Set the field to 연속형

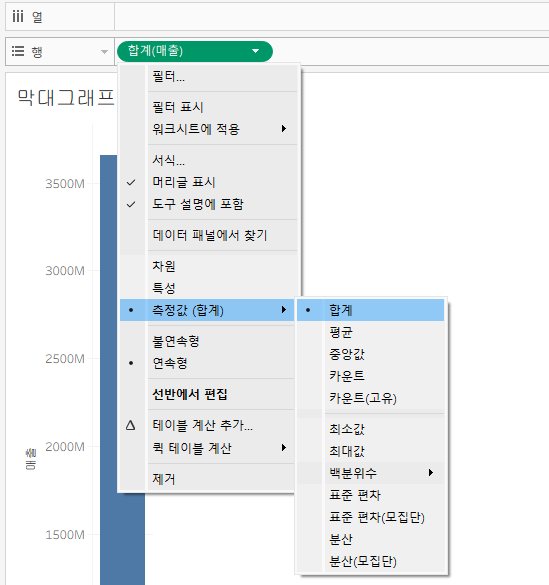(207, 363)
